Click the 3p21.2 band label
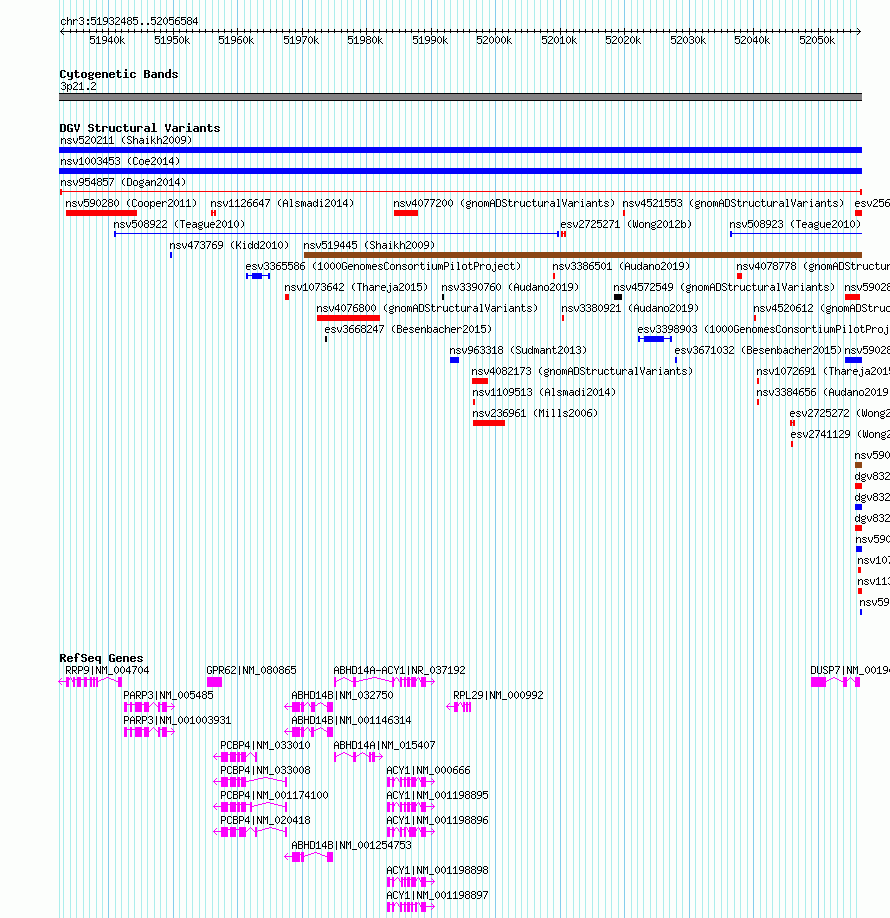The height and width of the screenshot is (918, 890). pyautogui.click(x=78, y=87)
